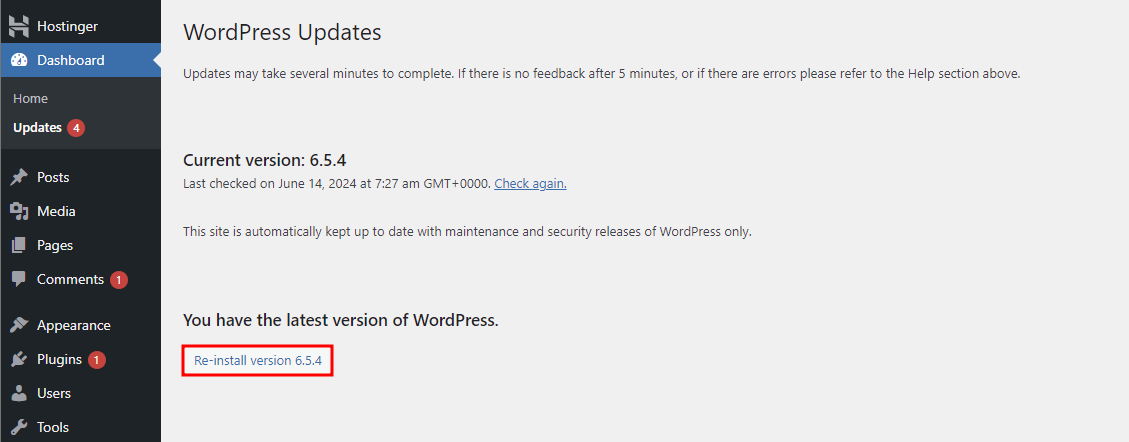Open the Appearance menu
Screen dimensions: 1129x442
click(x=73, y=325)
